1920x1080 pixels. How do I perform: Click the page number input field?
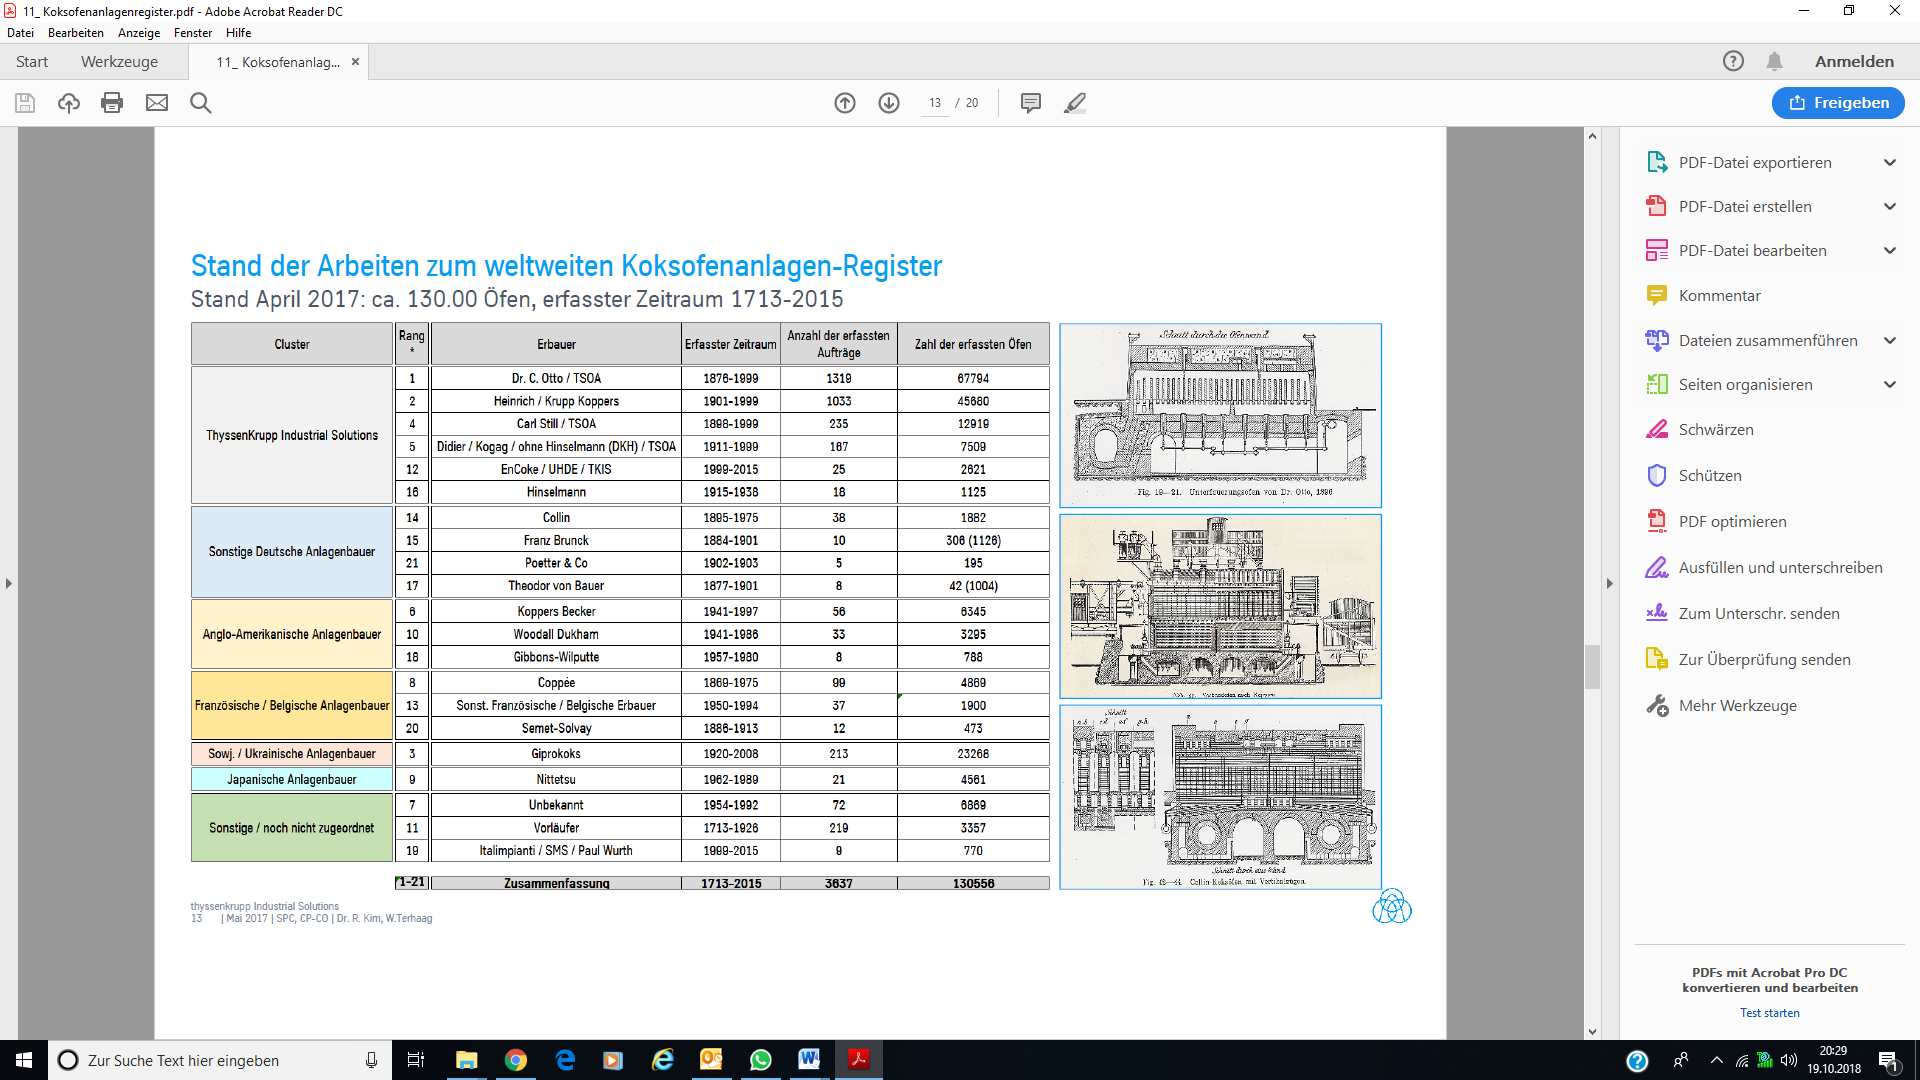click(x=935, y=103)
